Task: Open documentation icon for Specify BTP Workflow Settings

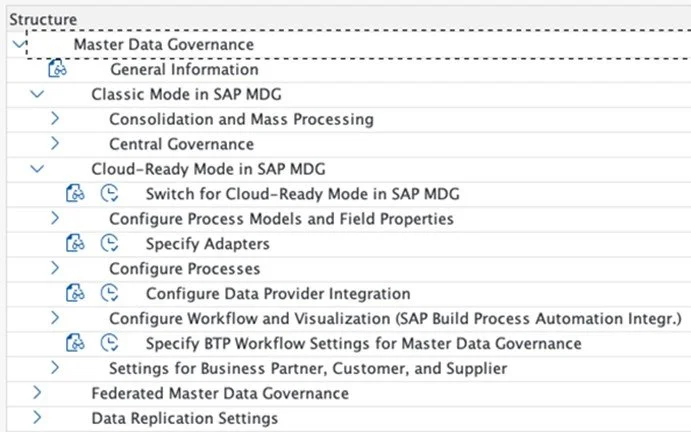Action: click(75, 344)
